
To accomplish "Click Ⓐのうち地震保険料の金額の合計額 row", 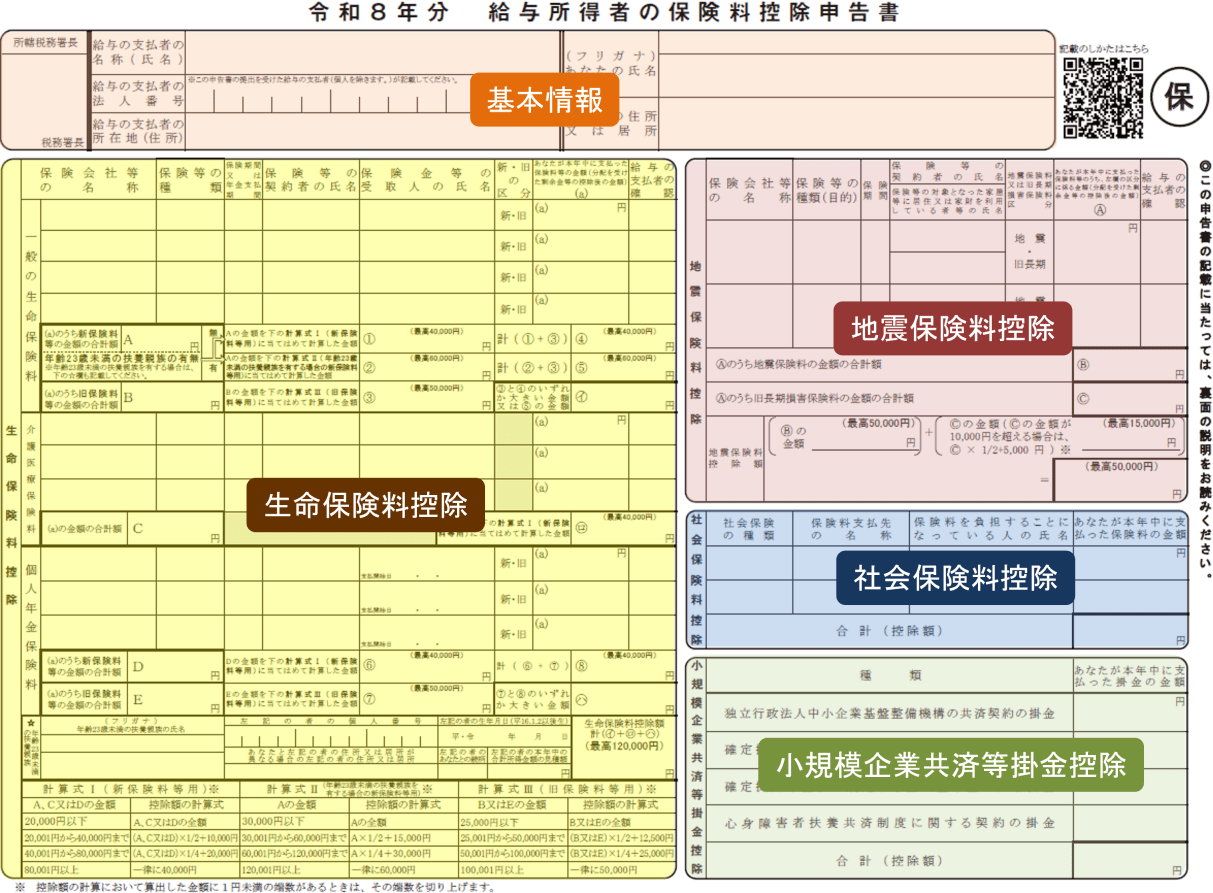I will point(890,365).
